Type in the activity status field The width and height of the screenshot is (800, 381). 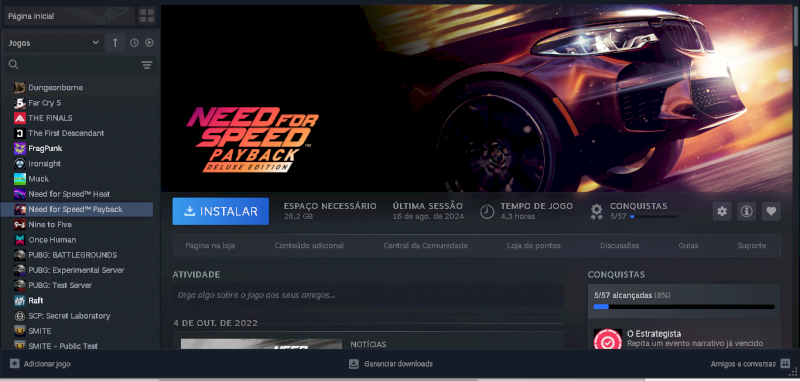368,295
